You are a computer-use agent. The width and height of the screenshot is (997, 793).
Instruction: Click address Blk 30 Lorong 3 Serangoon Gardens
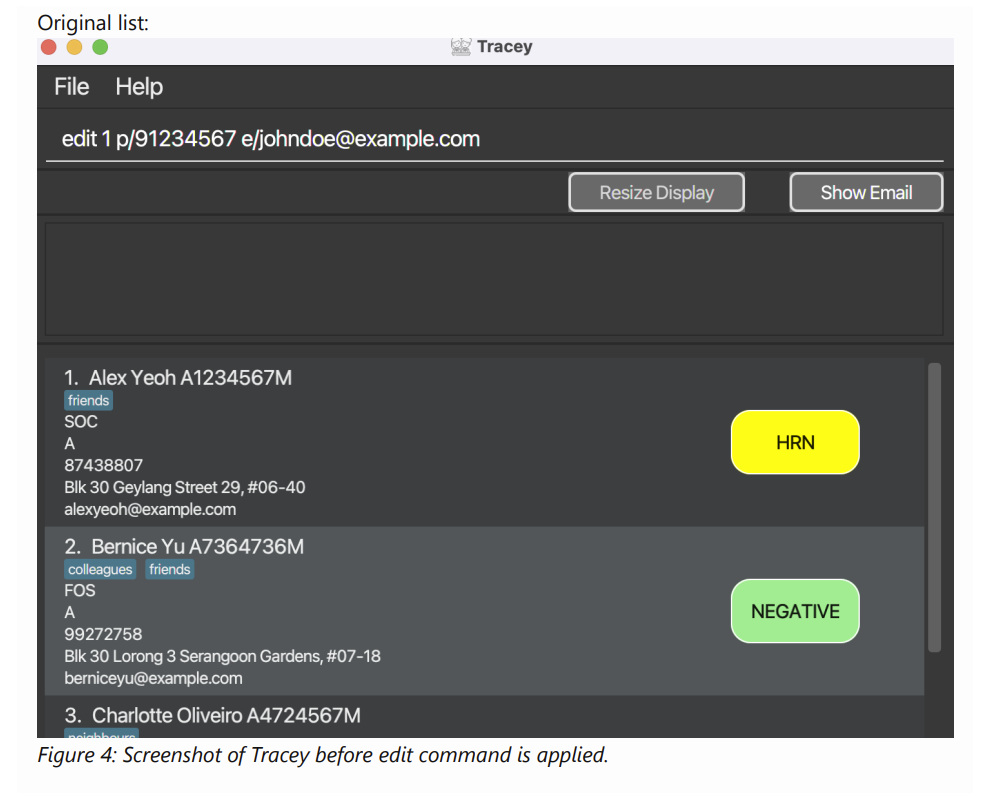coord(222,656)
